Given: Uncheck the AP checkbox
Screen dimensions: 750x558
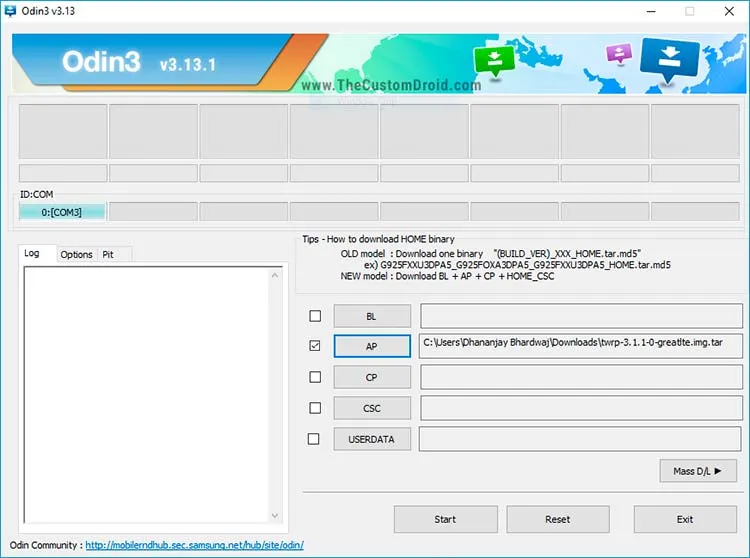Looking at the screenshot, I should (x=315, y=346).
